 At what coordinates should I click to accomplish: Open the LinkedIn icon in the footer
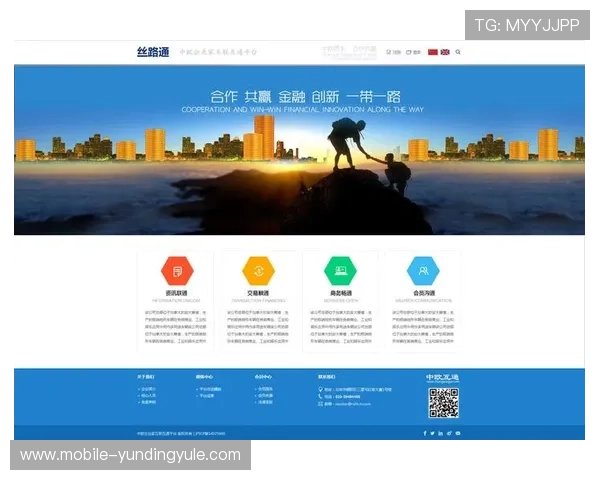(441, 433)
